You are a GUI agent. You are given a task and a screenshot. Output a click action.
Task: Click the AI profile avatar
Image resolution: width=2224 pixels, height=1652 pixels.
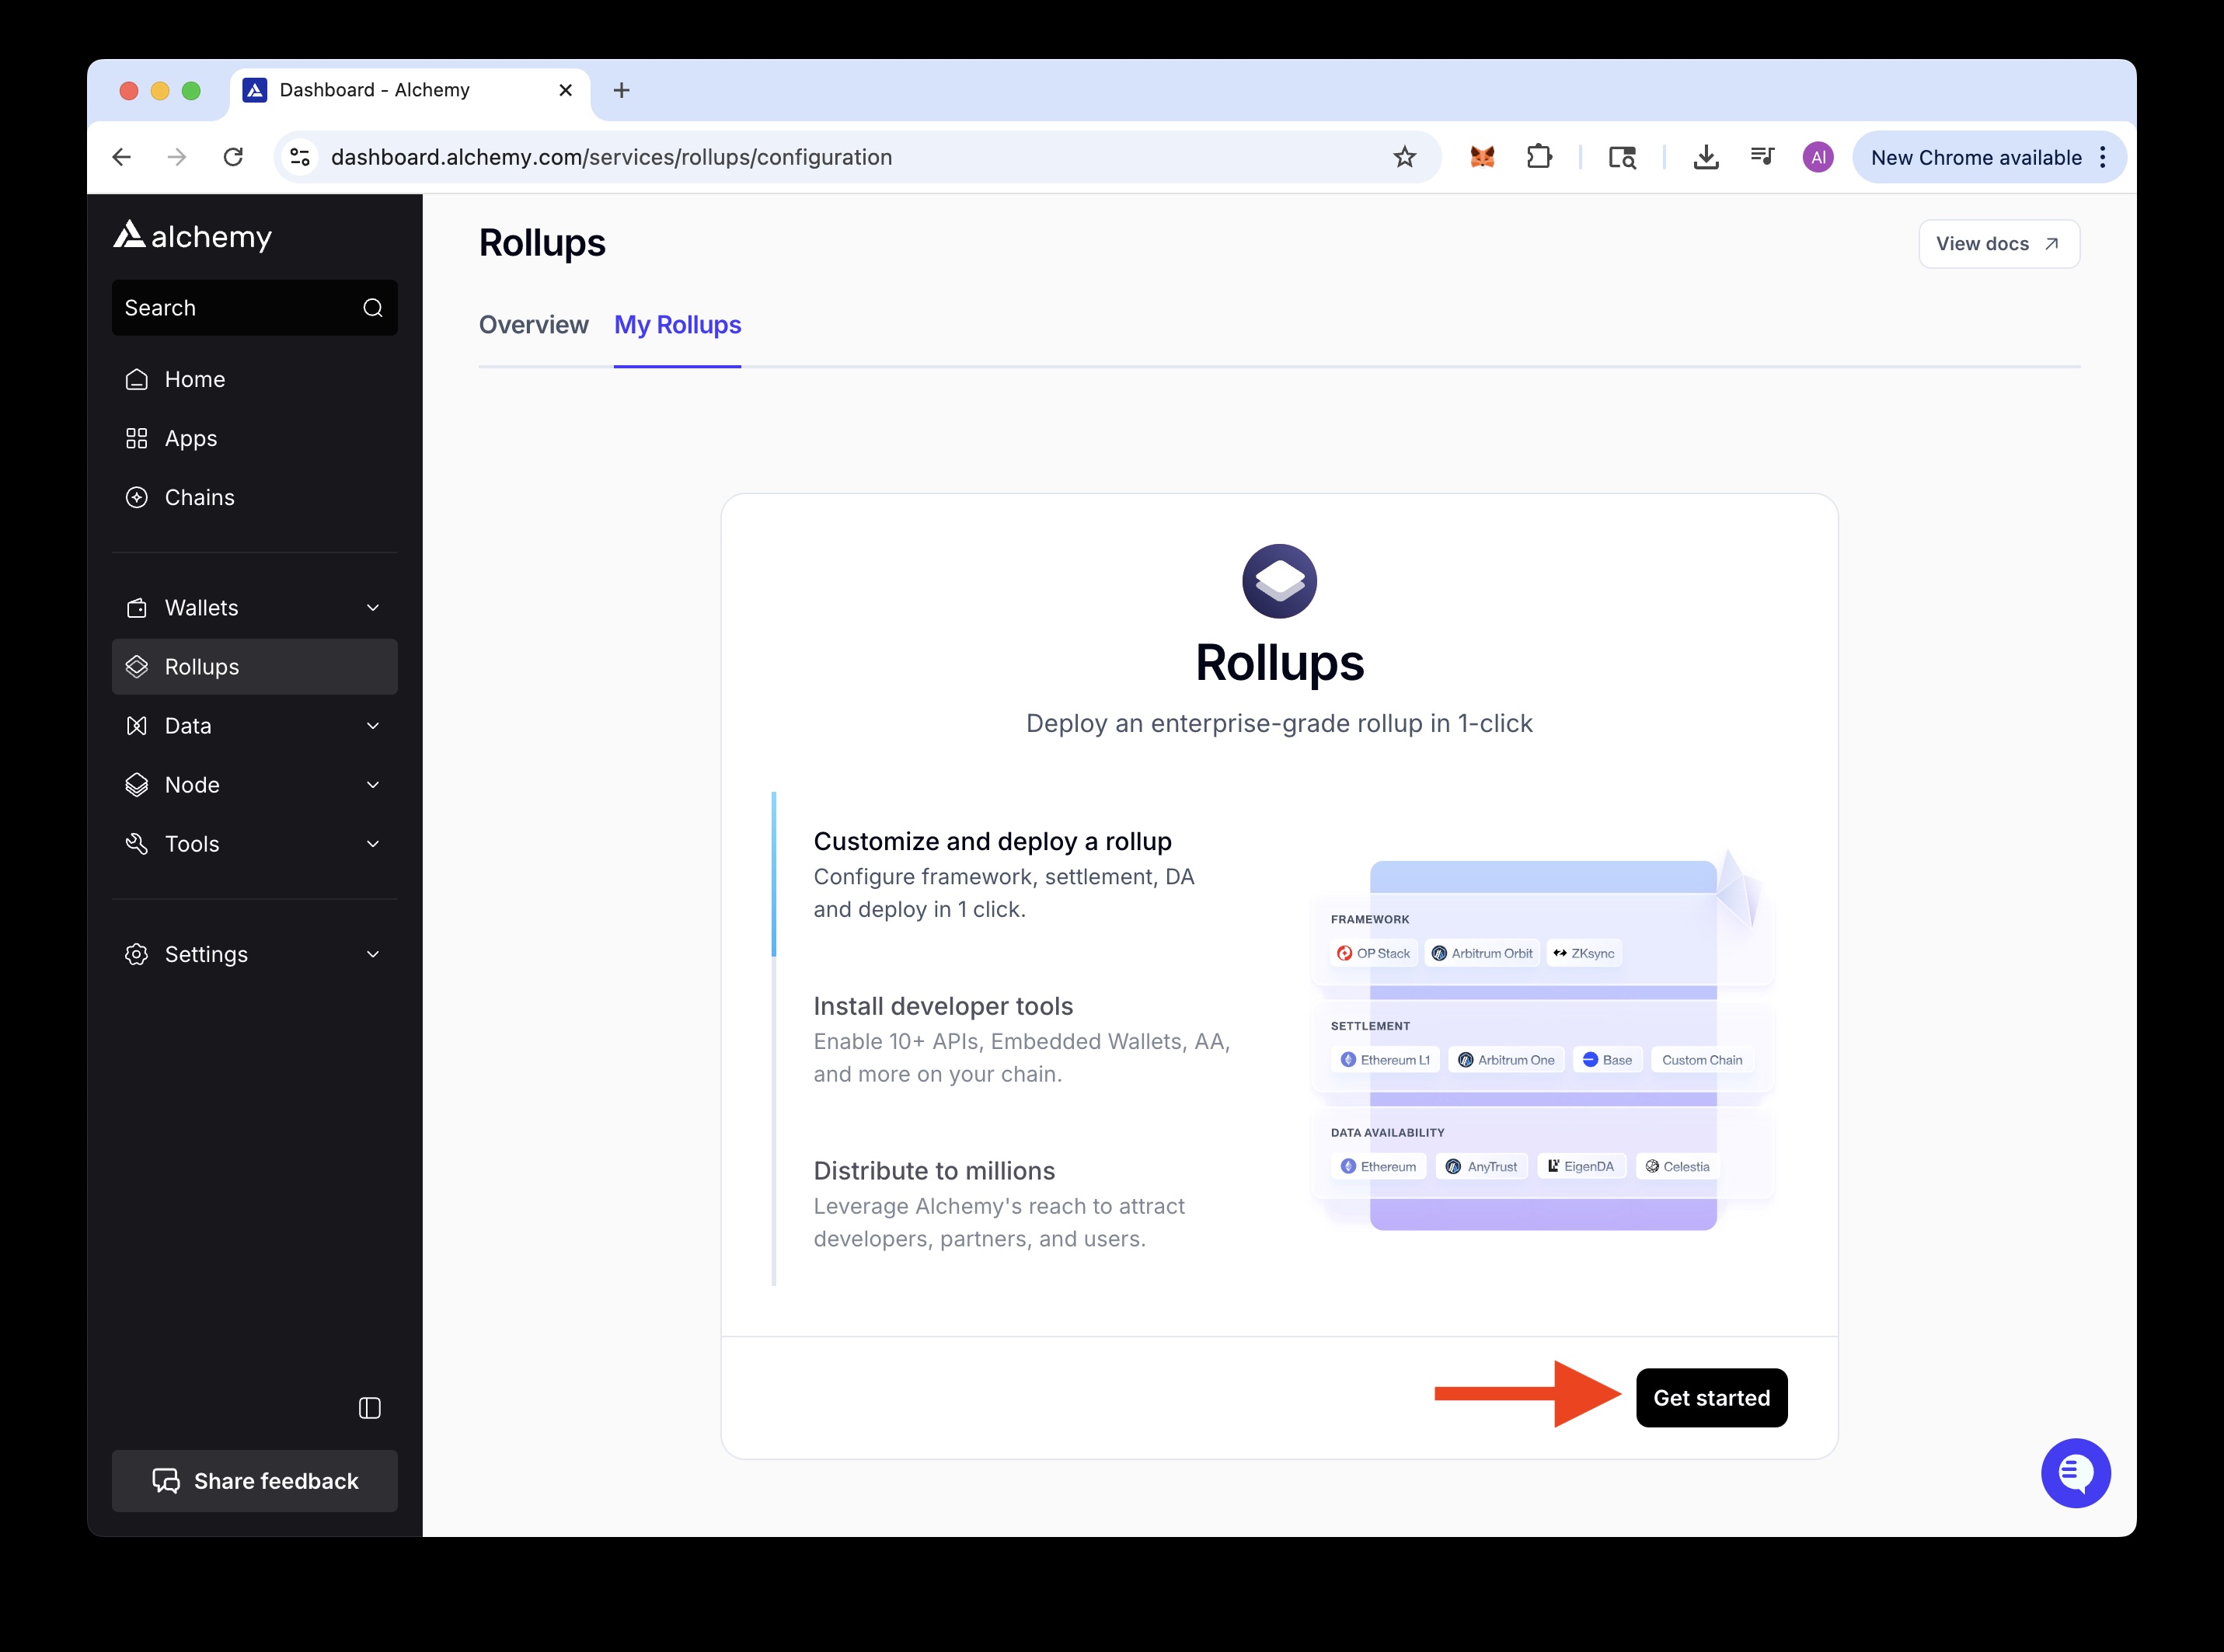pyautogui.click(x=1818, y=157)
